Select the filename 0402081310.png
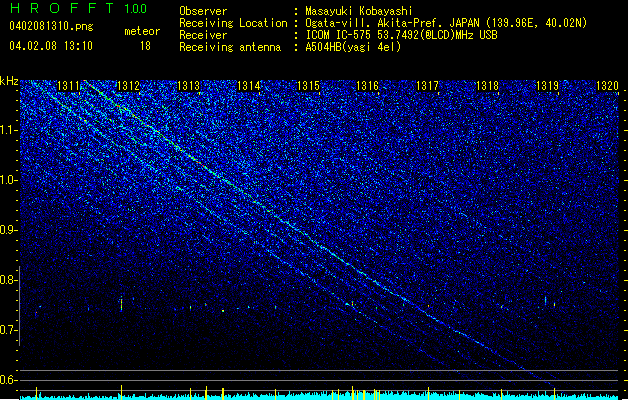The width and height of the screenshot is (629, 400). pyautogui.click(x=51, y=26)
